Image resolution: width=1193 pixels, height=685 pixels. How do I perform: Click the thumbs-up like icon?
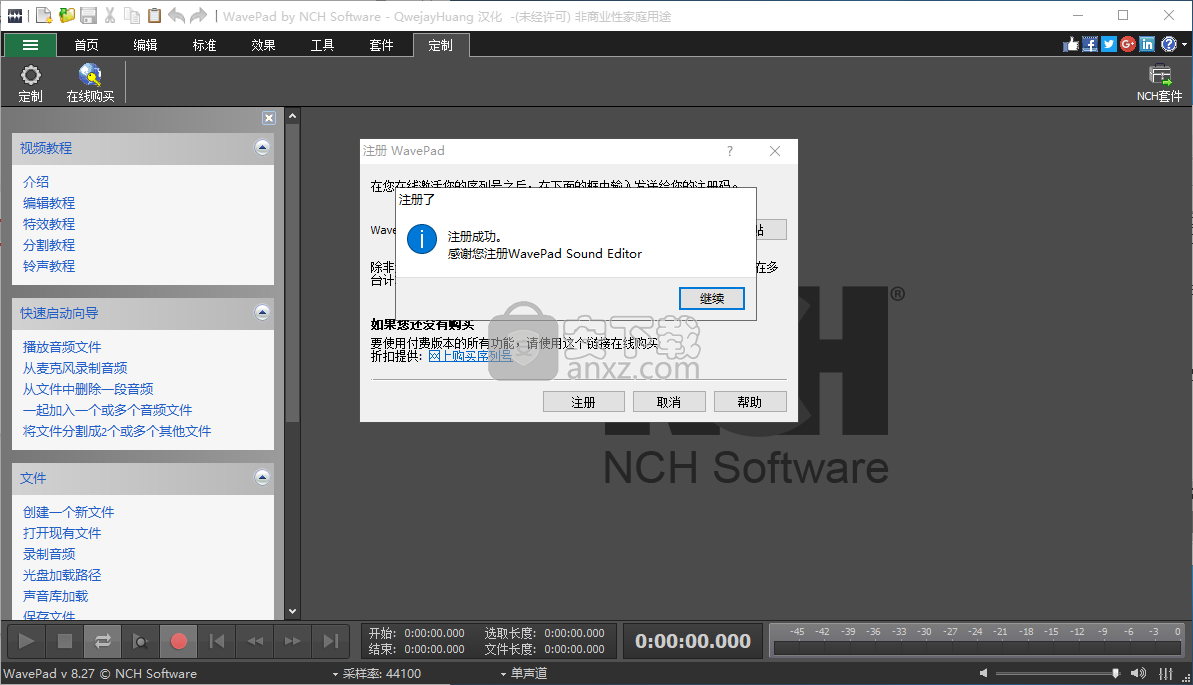[x=1071, y=44]
